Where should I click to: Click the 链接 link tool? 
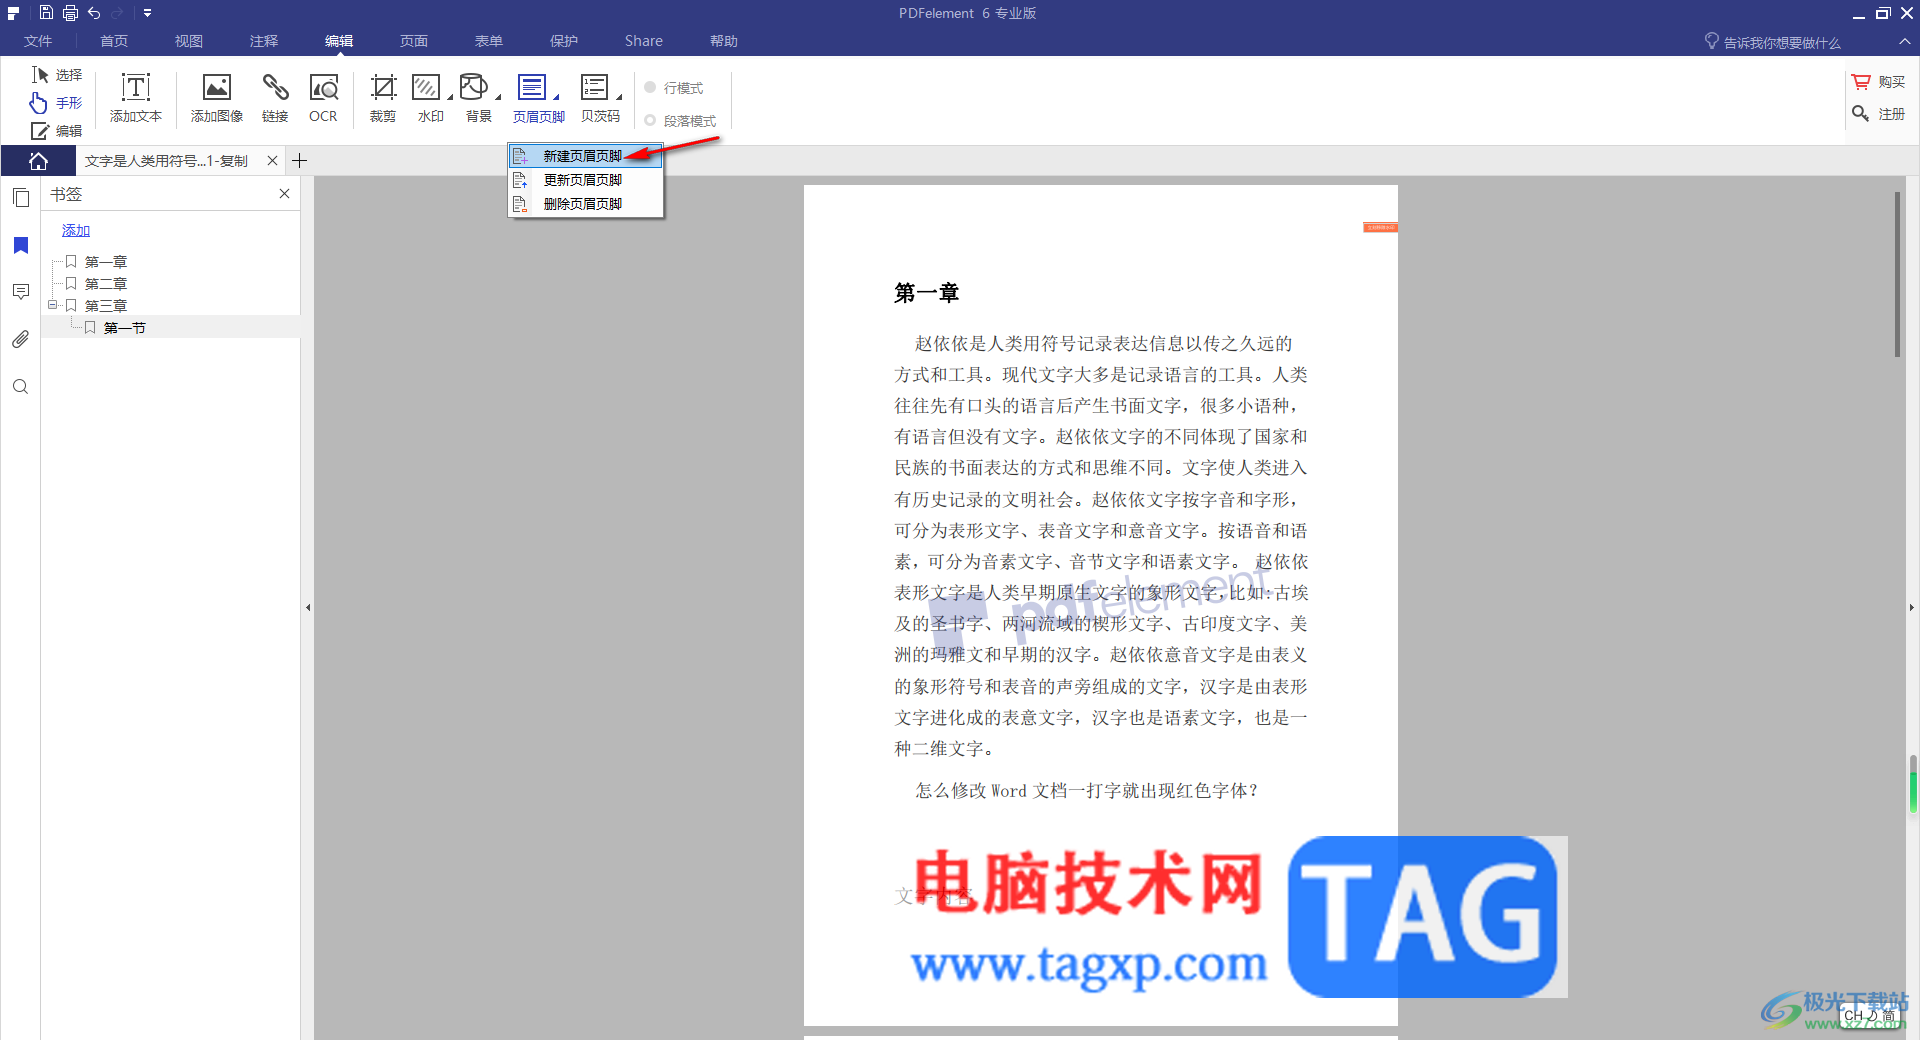tap(275, 98)
